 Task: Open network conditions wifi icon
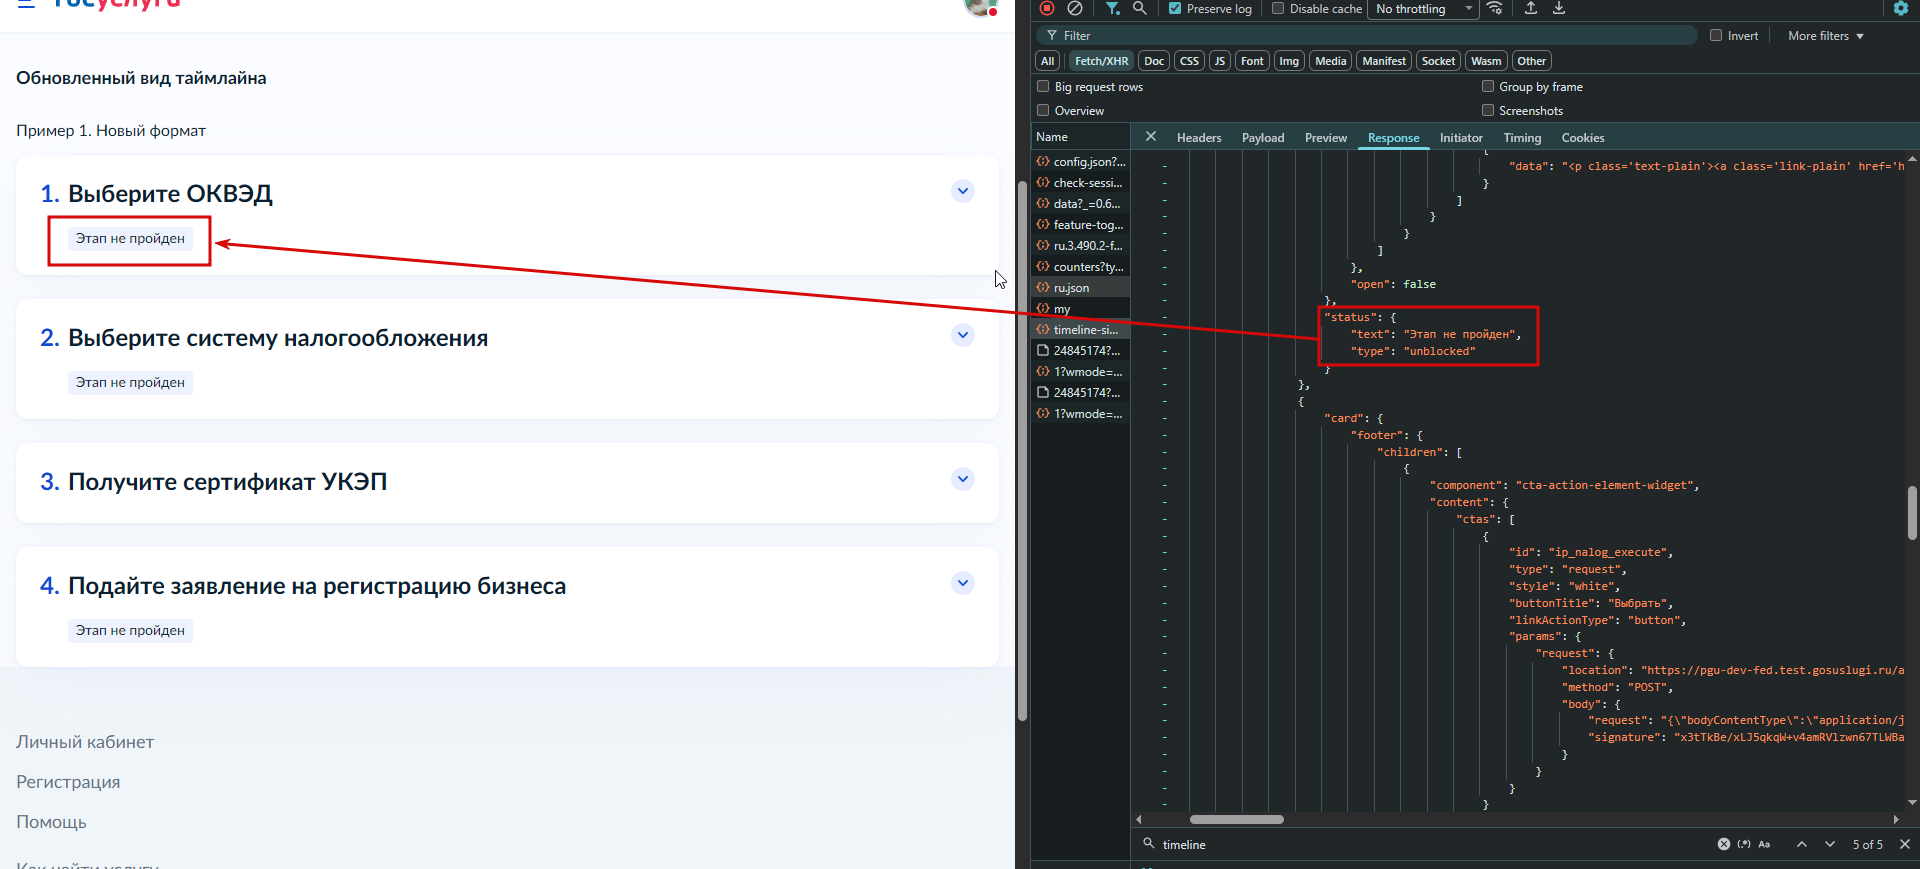(x=1495, y=8)
